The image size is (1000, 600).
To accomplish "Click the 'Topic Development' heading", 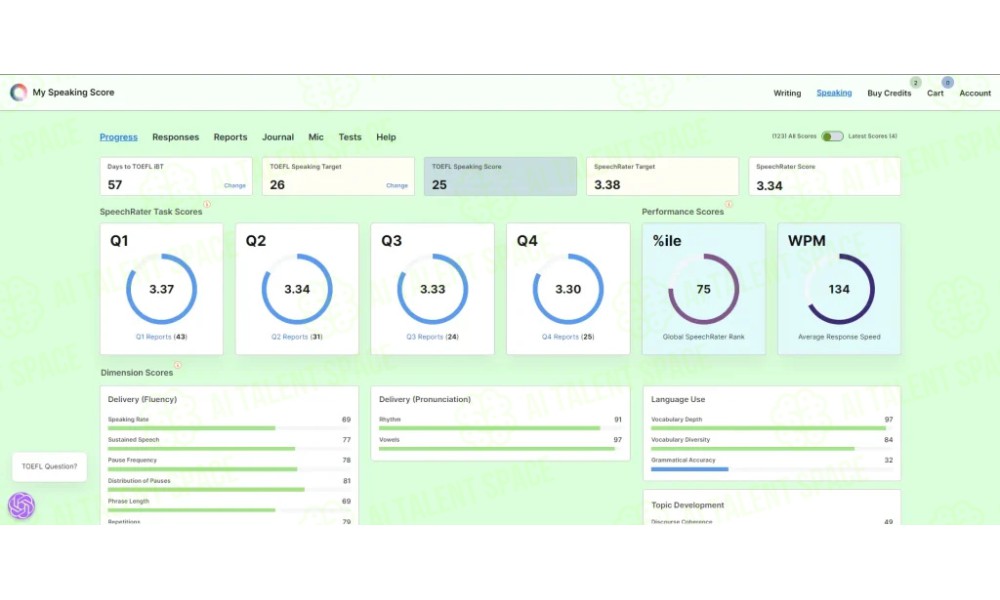I will pos(688,505).
